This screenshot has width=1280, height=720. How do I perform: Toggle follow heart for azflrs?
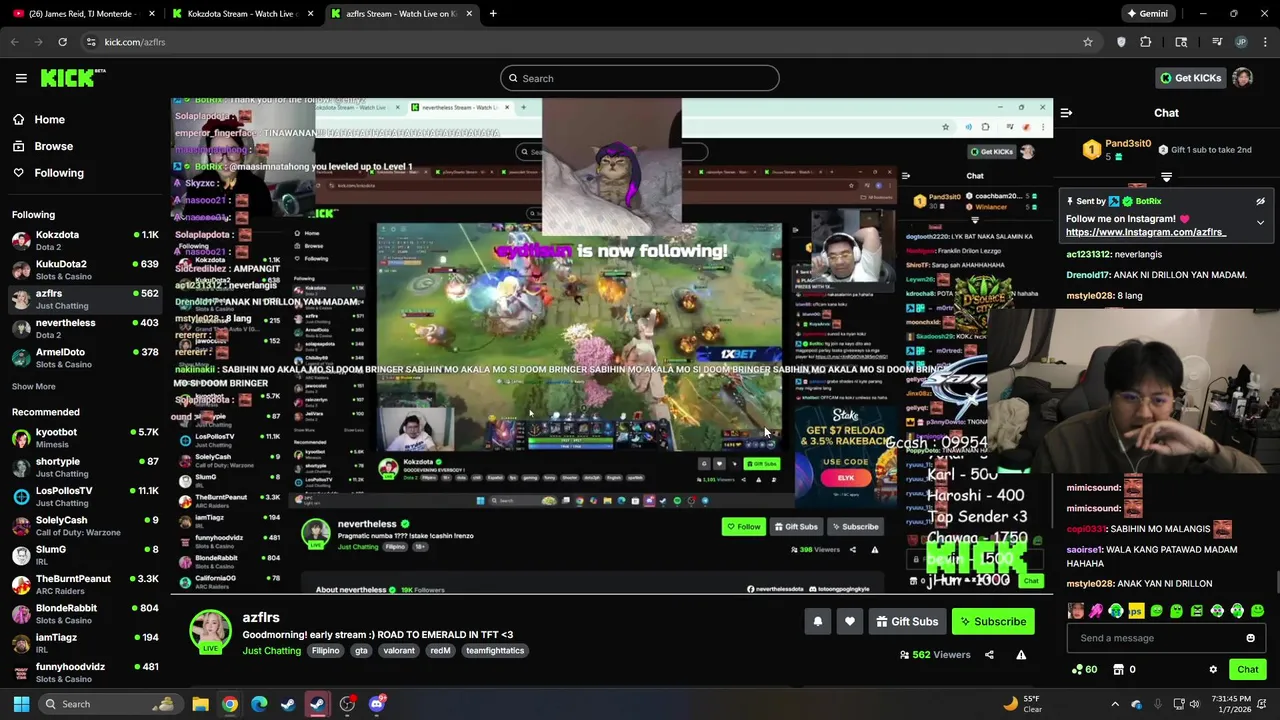tap(849, 622)
